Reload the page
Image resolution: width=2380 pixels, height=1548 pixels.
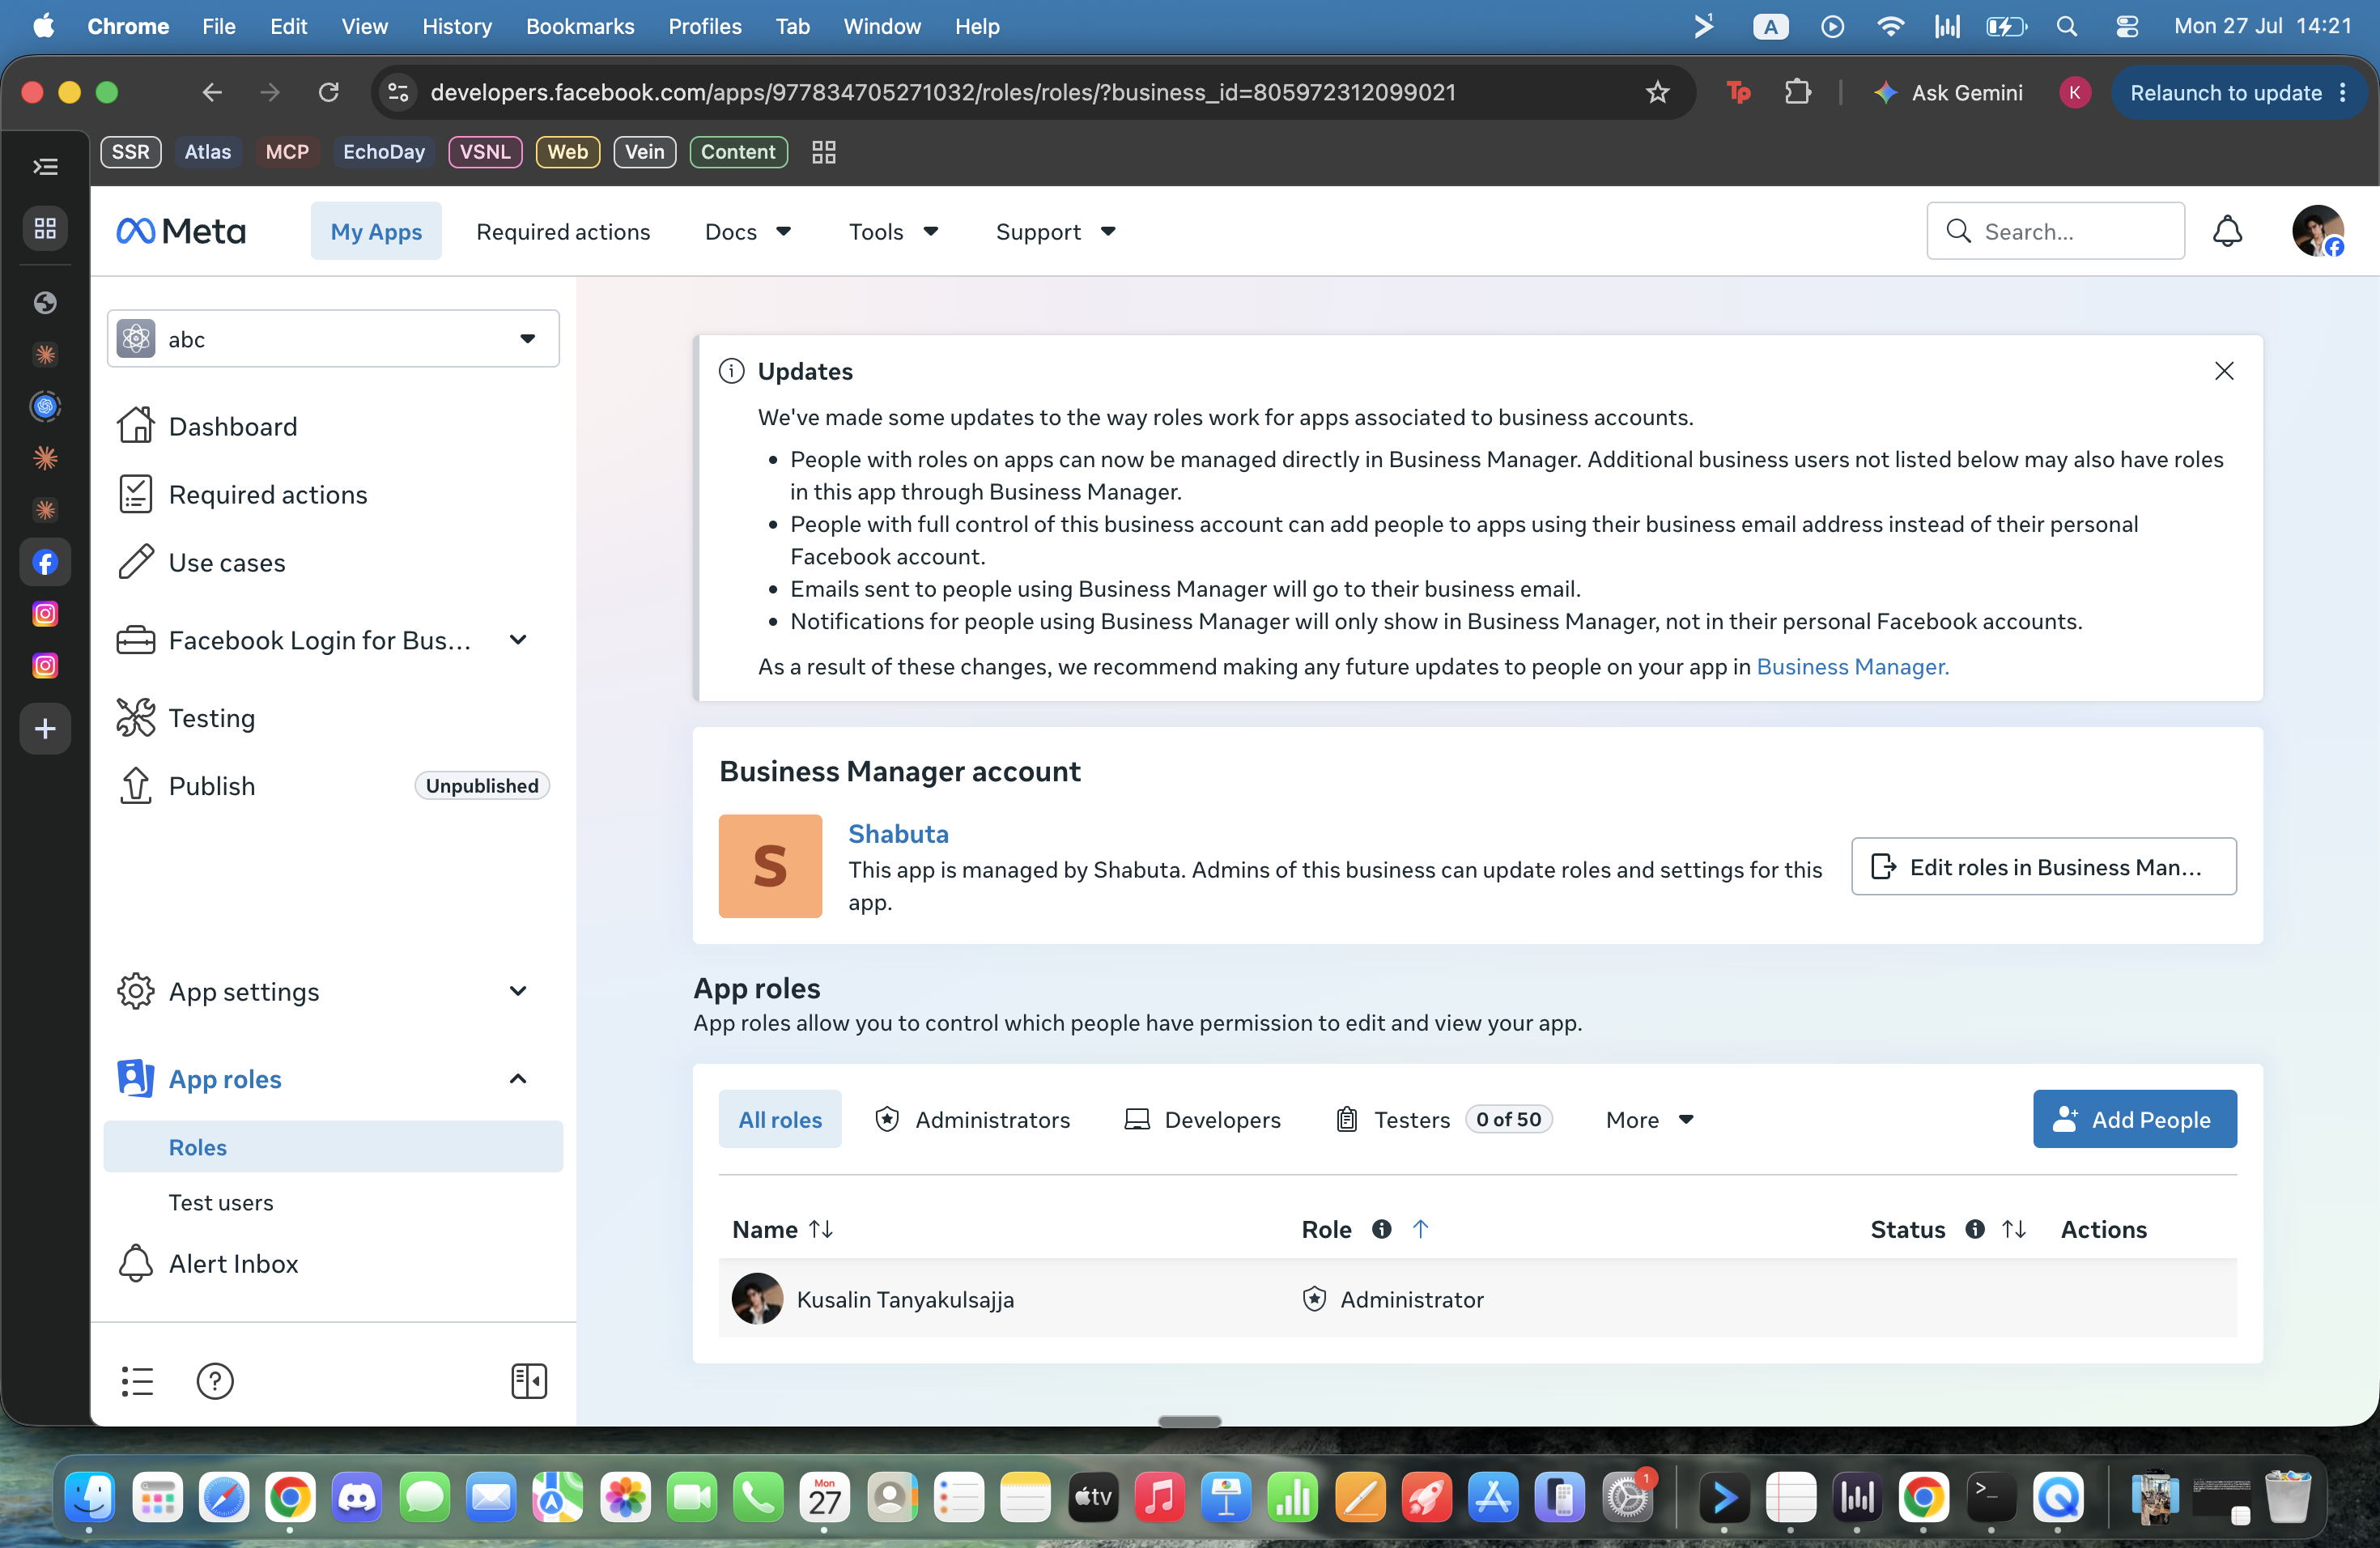pyautogui.click(x=328, y=92)
